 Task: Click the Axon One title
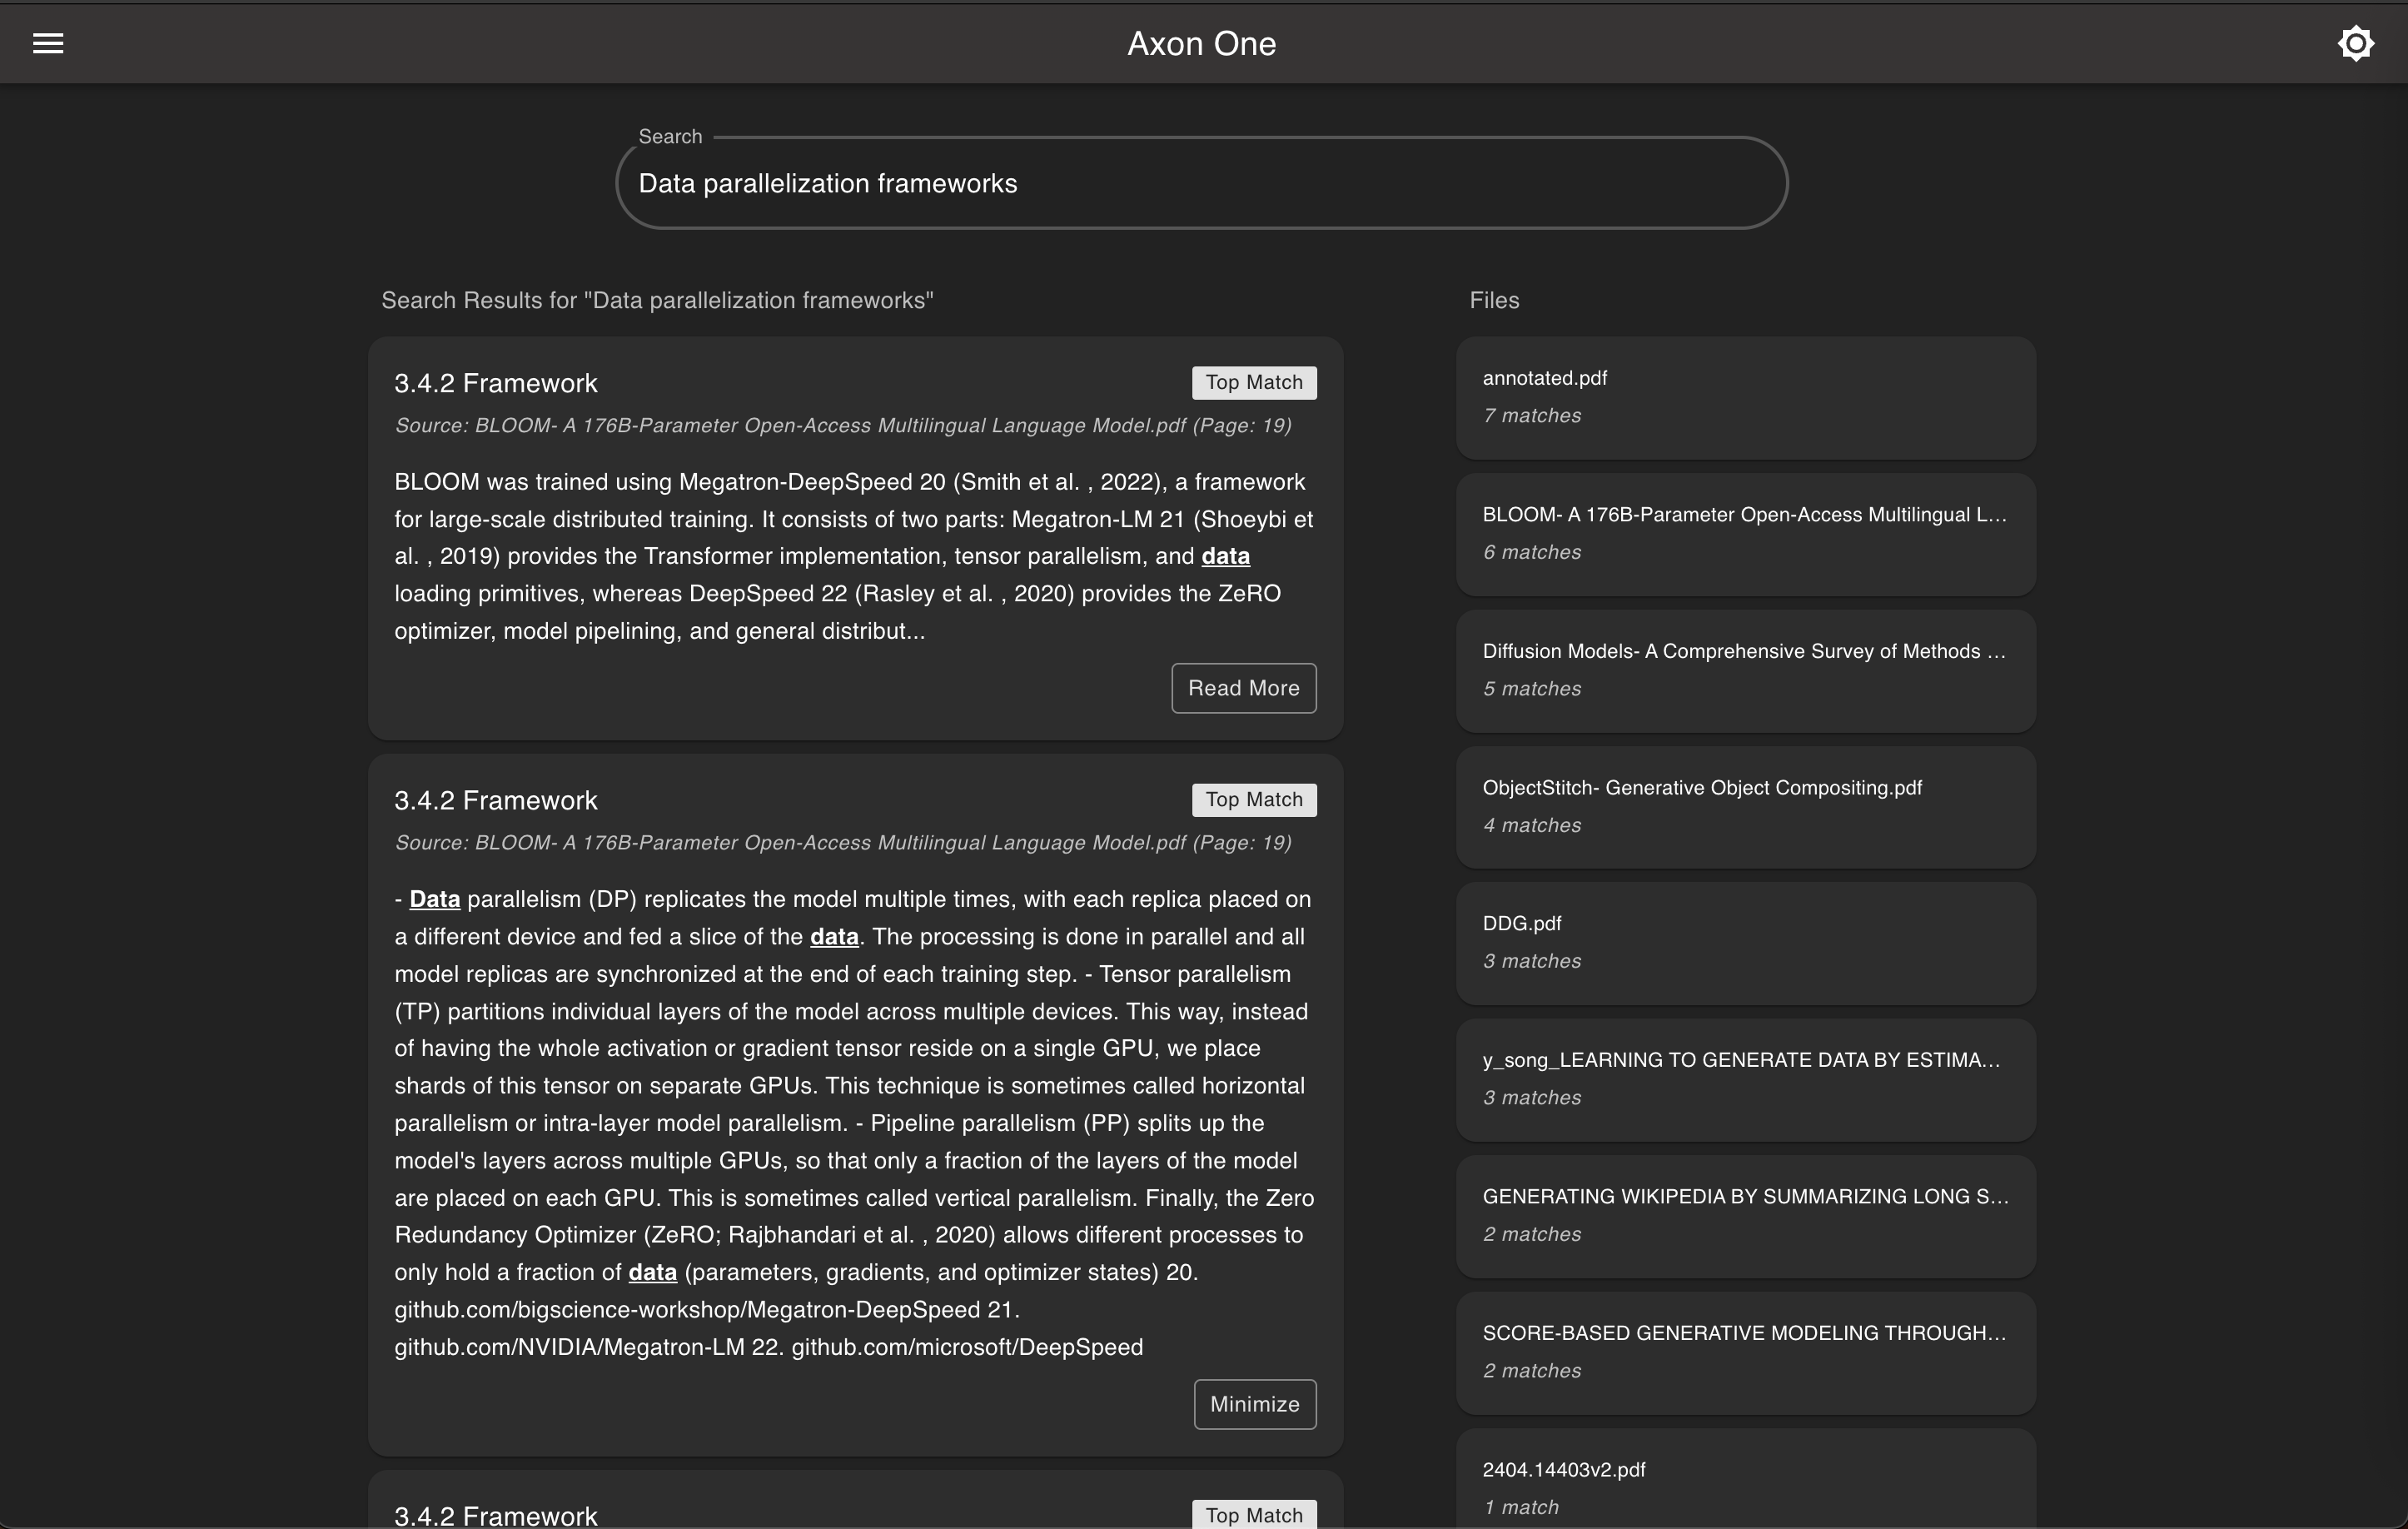(1202, 43)
